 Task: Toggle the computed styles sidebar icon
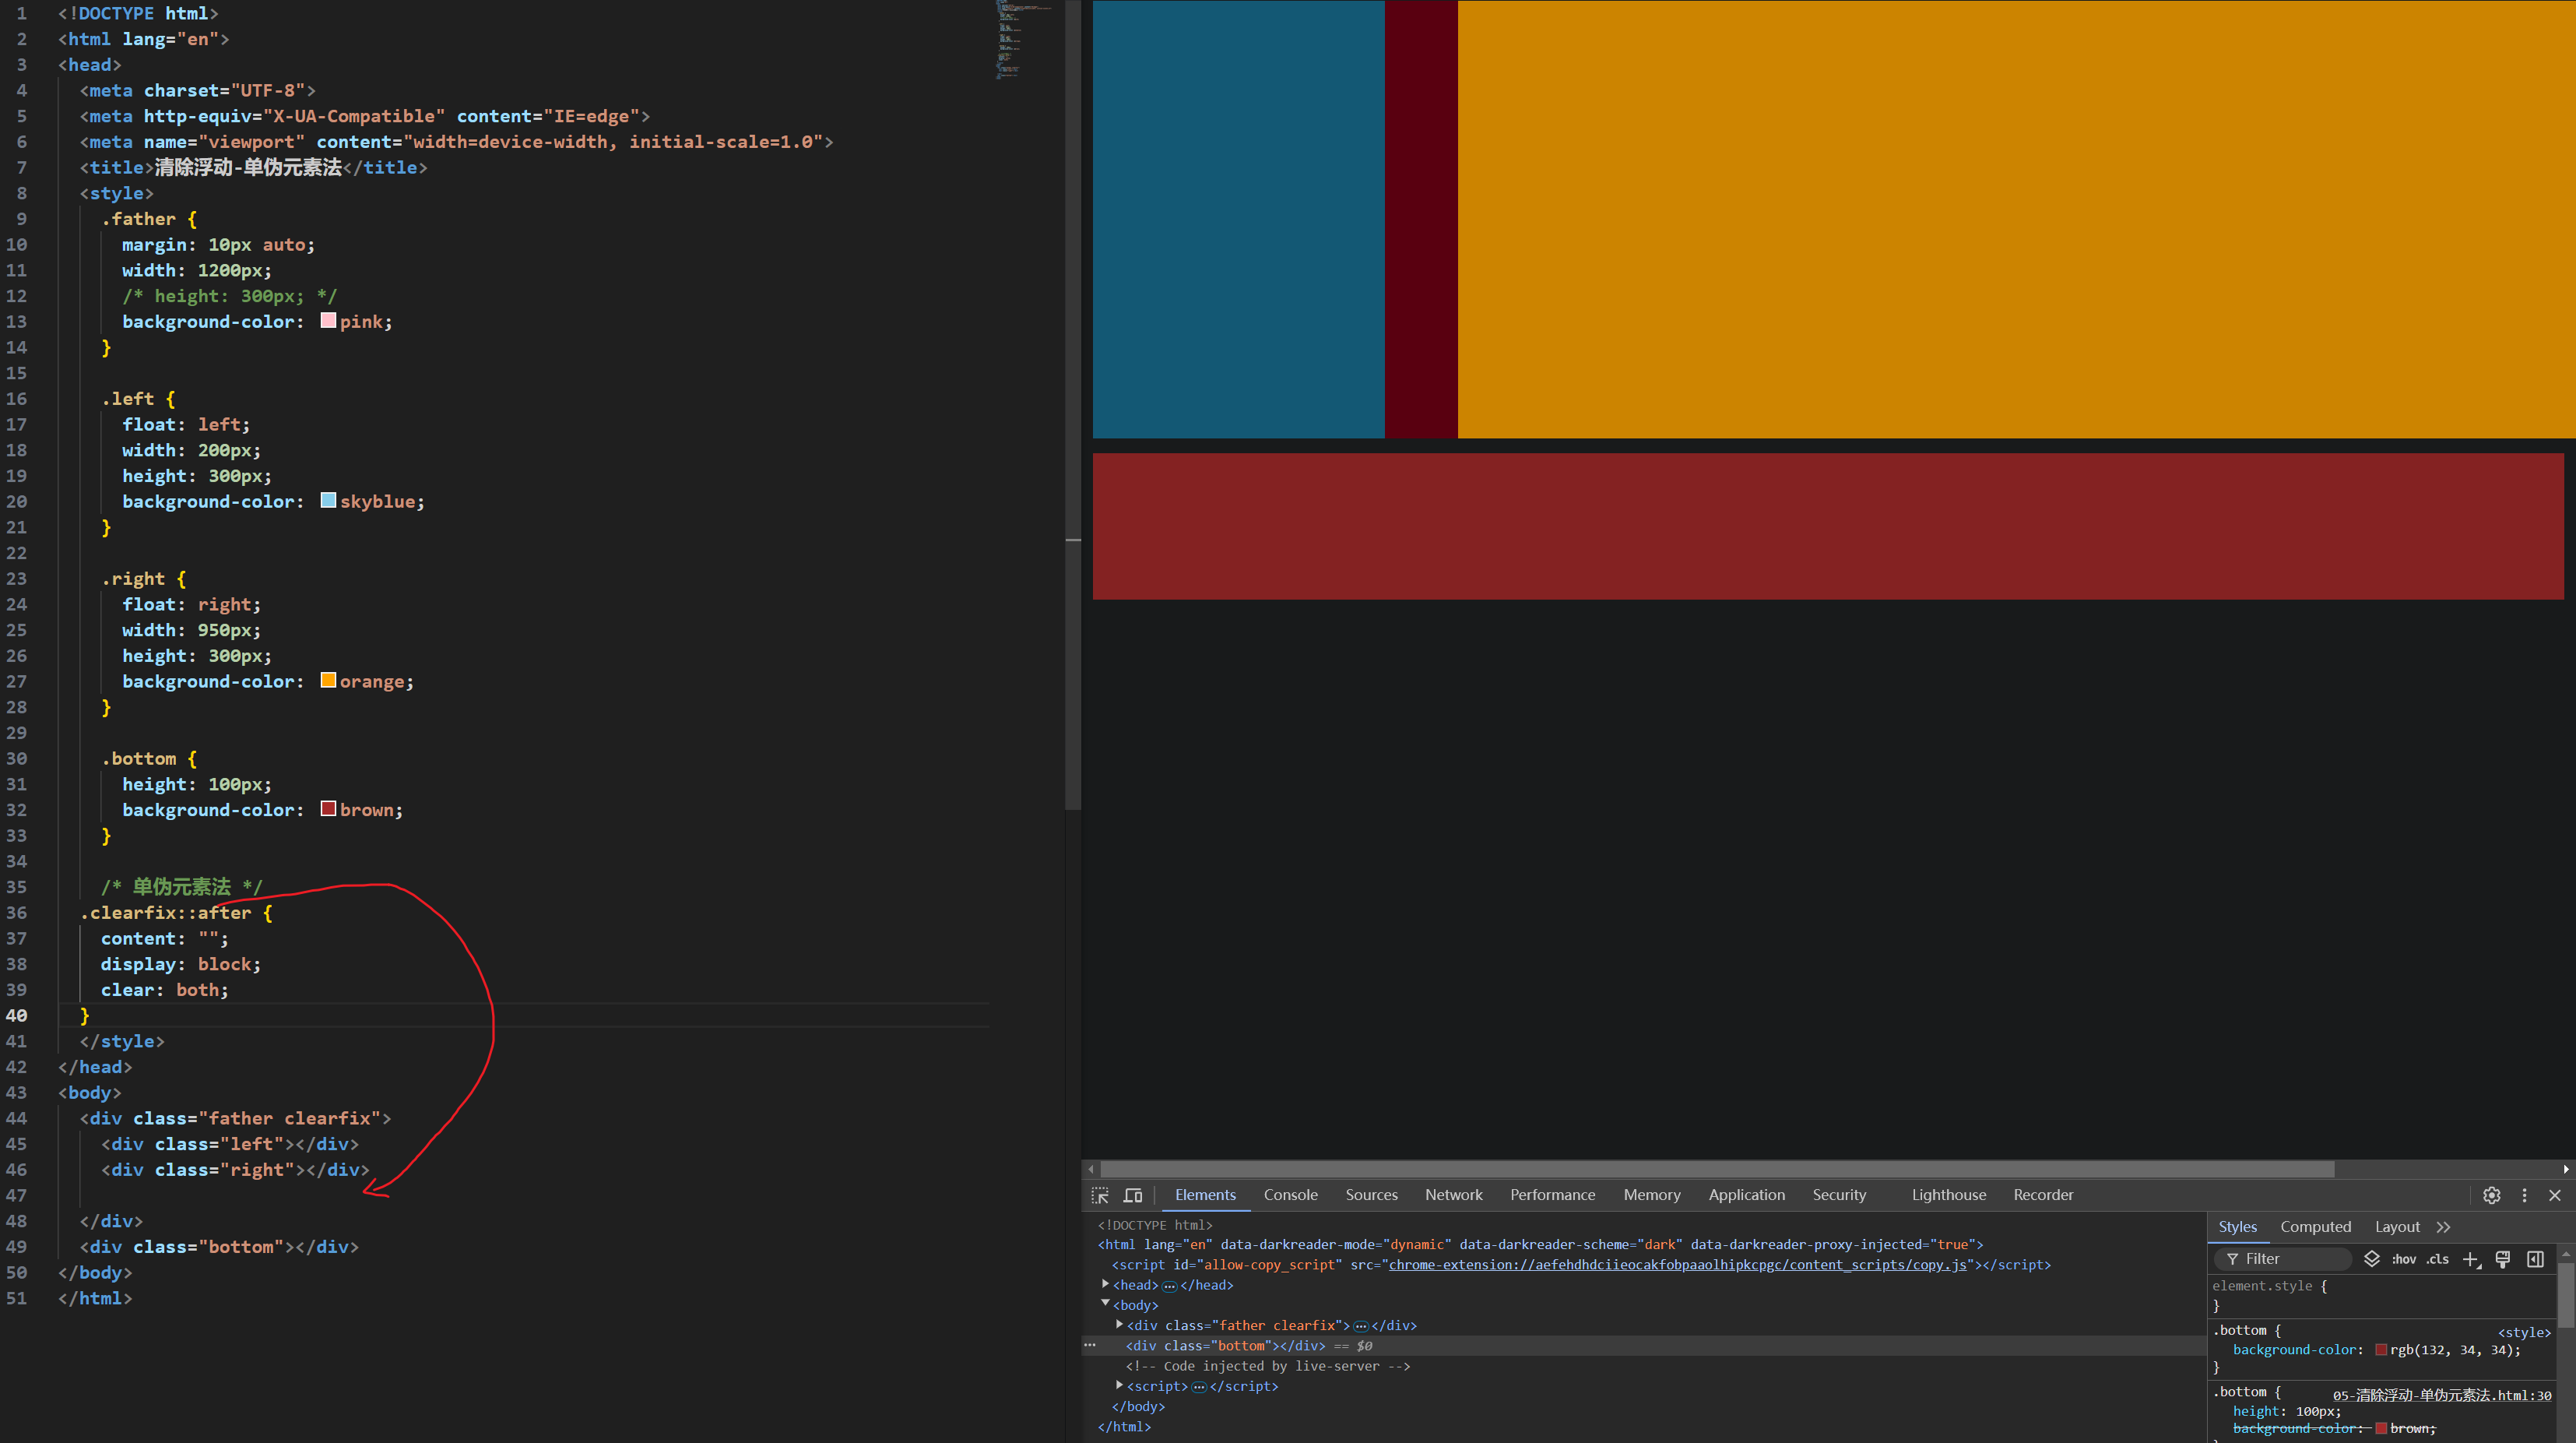pyautogui.click(x=2535, y=1259)
